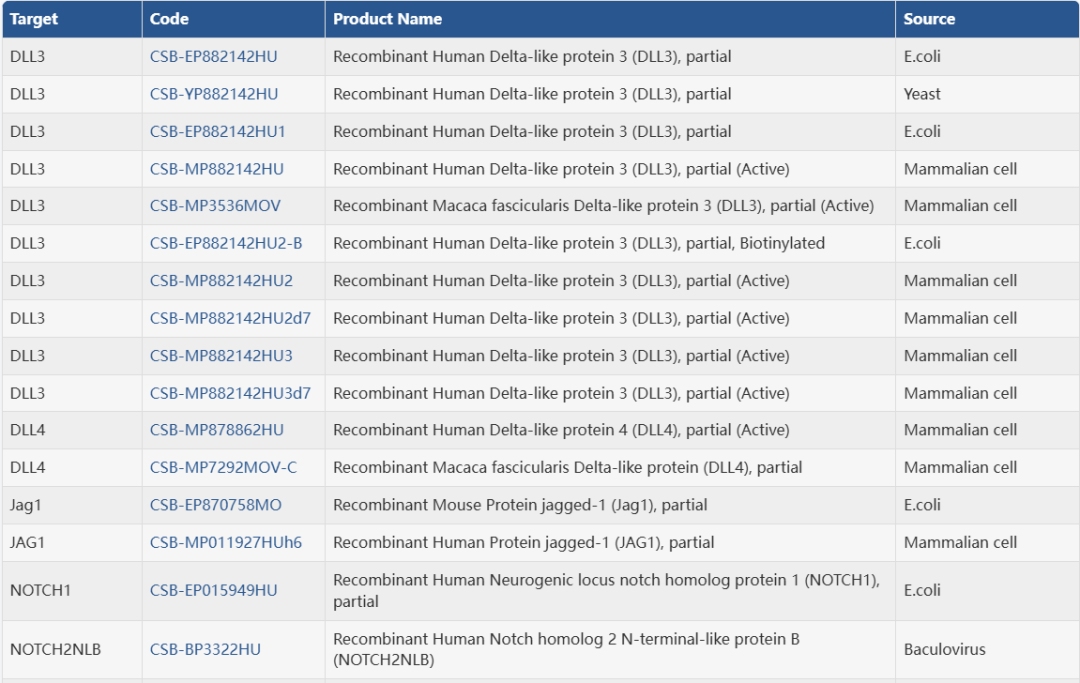
Task: Open product link CSB-EP882142HU
Action: [213, 57]
